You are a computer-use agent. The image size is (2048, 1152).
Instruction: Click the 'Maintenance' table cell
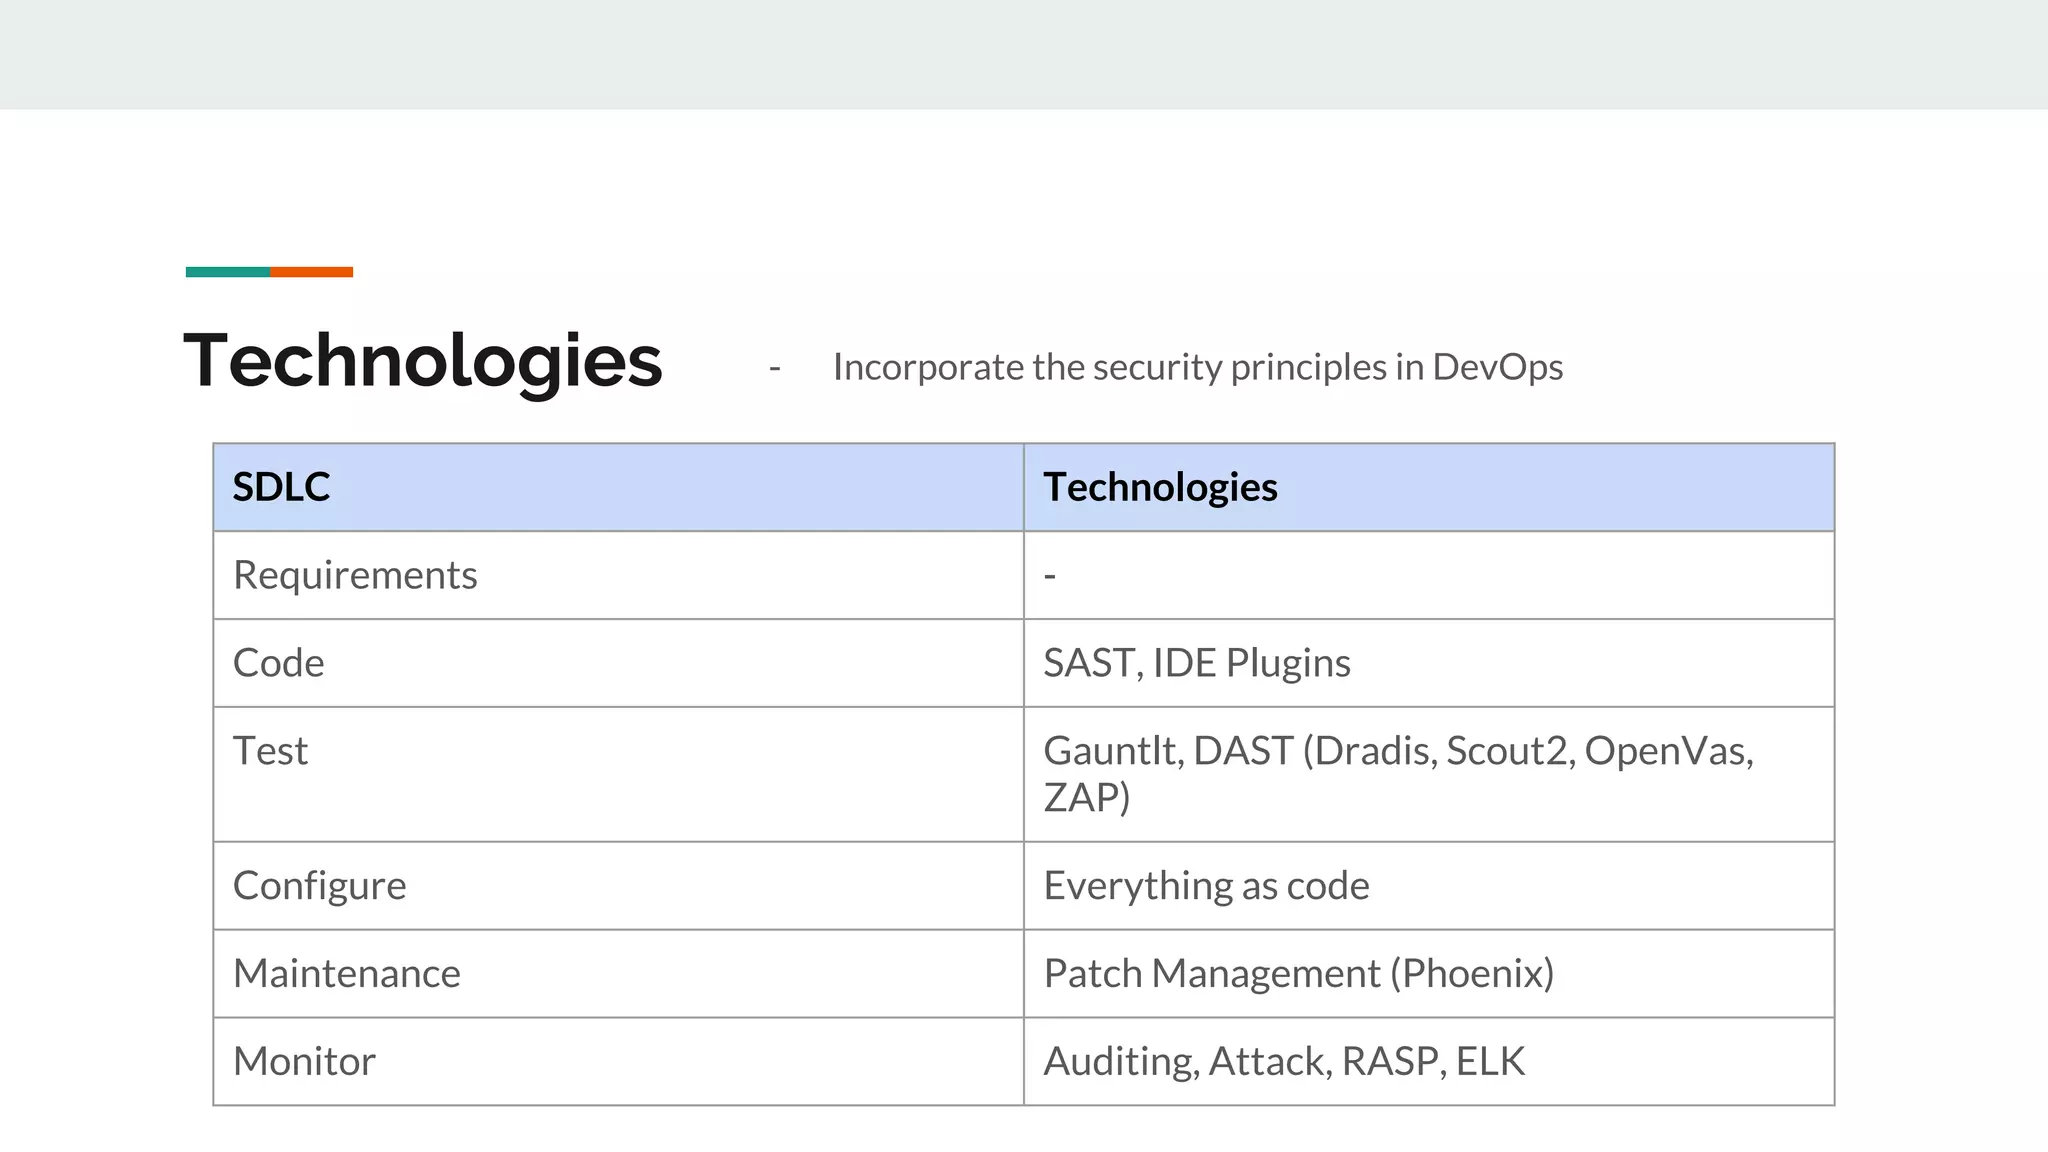pos(619,974)
